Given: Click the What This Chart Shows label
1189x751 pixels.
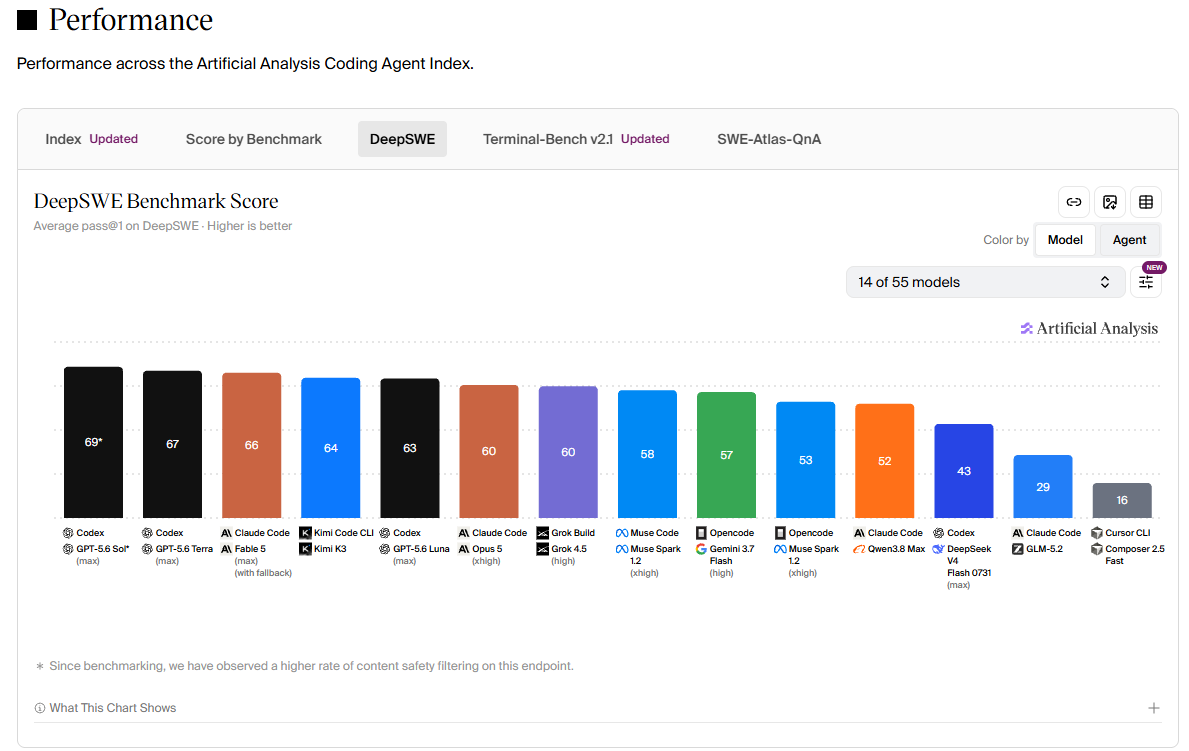Looking at the screenshot, I should 113,708.
